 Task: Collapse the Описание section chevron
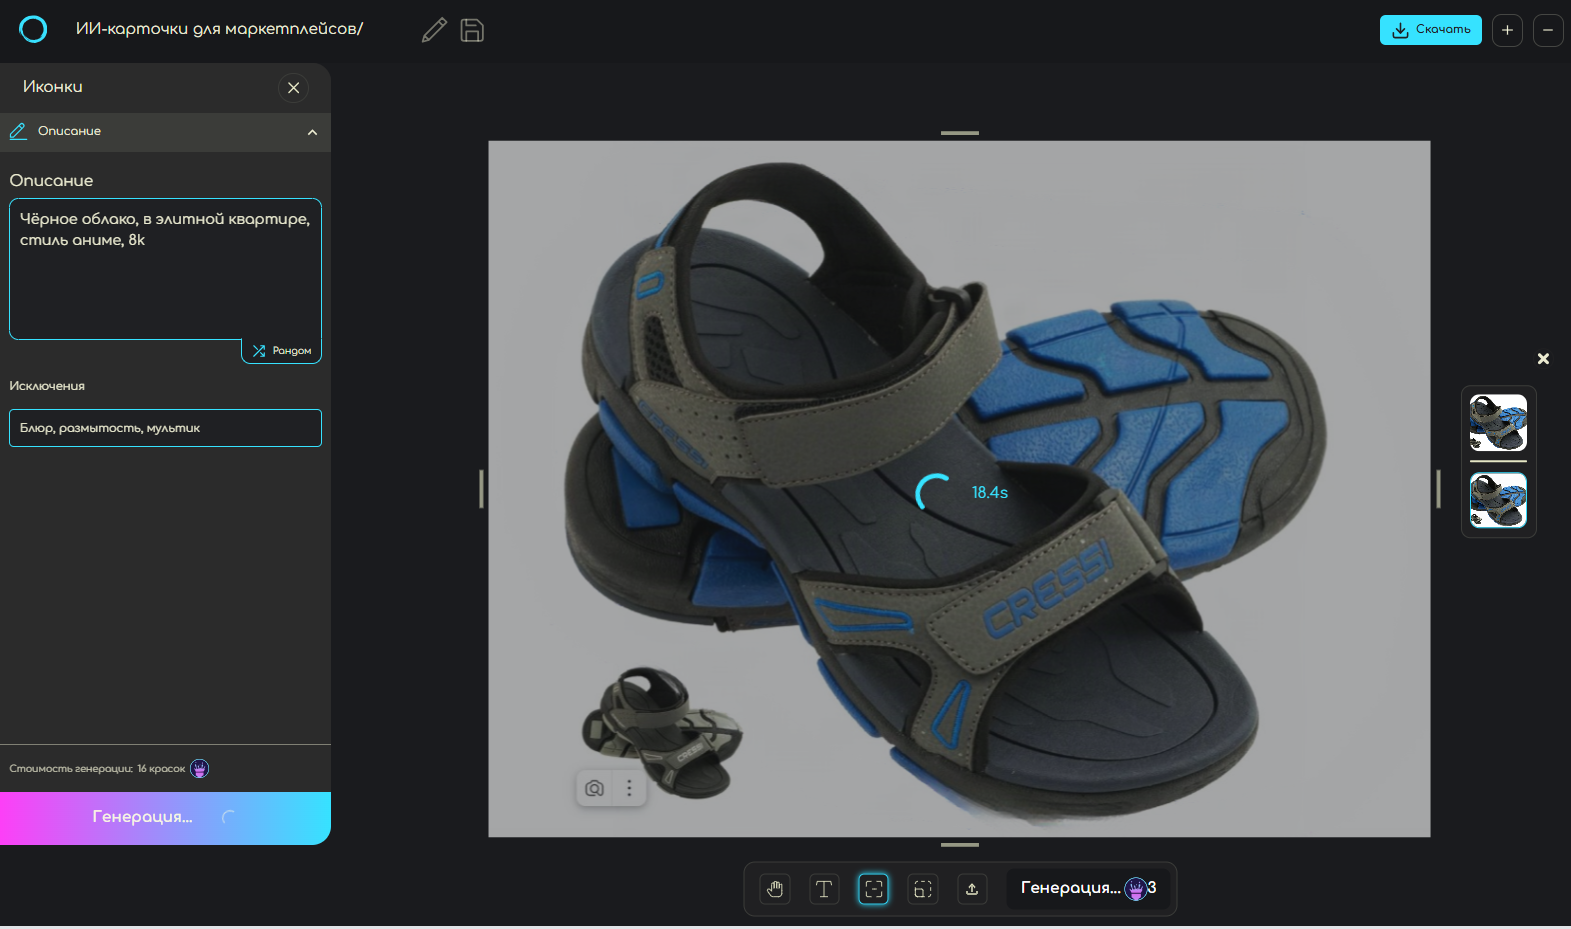click(x=312, y=132)
